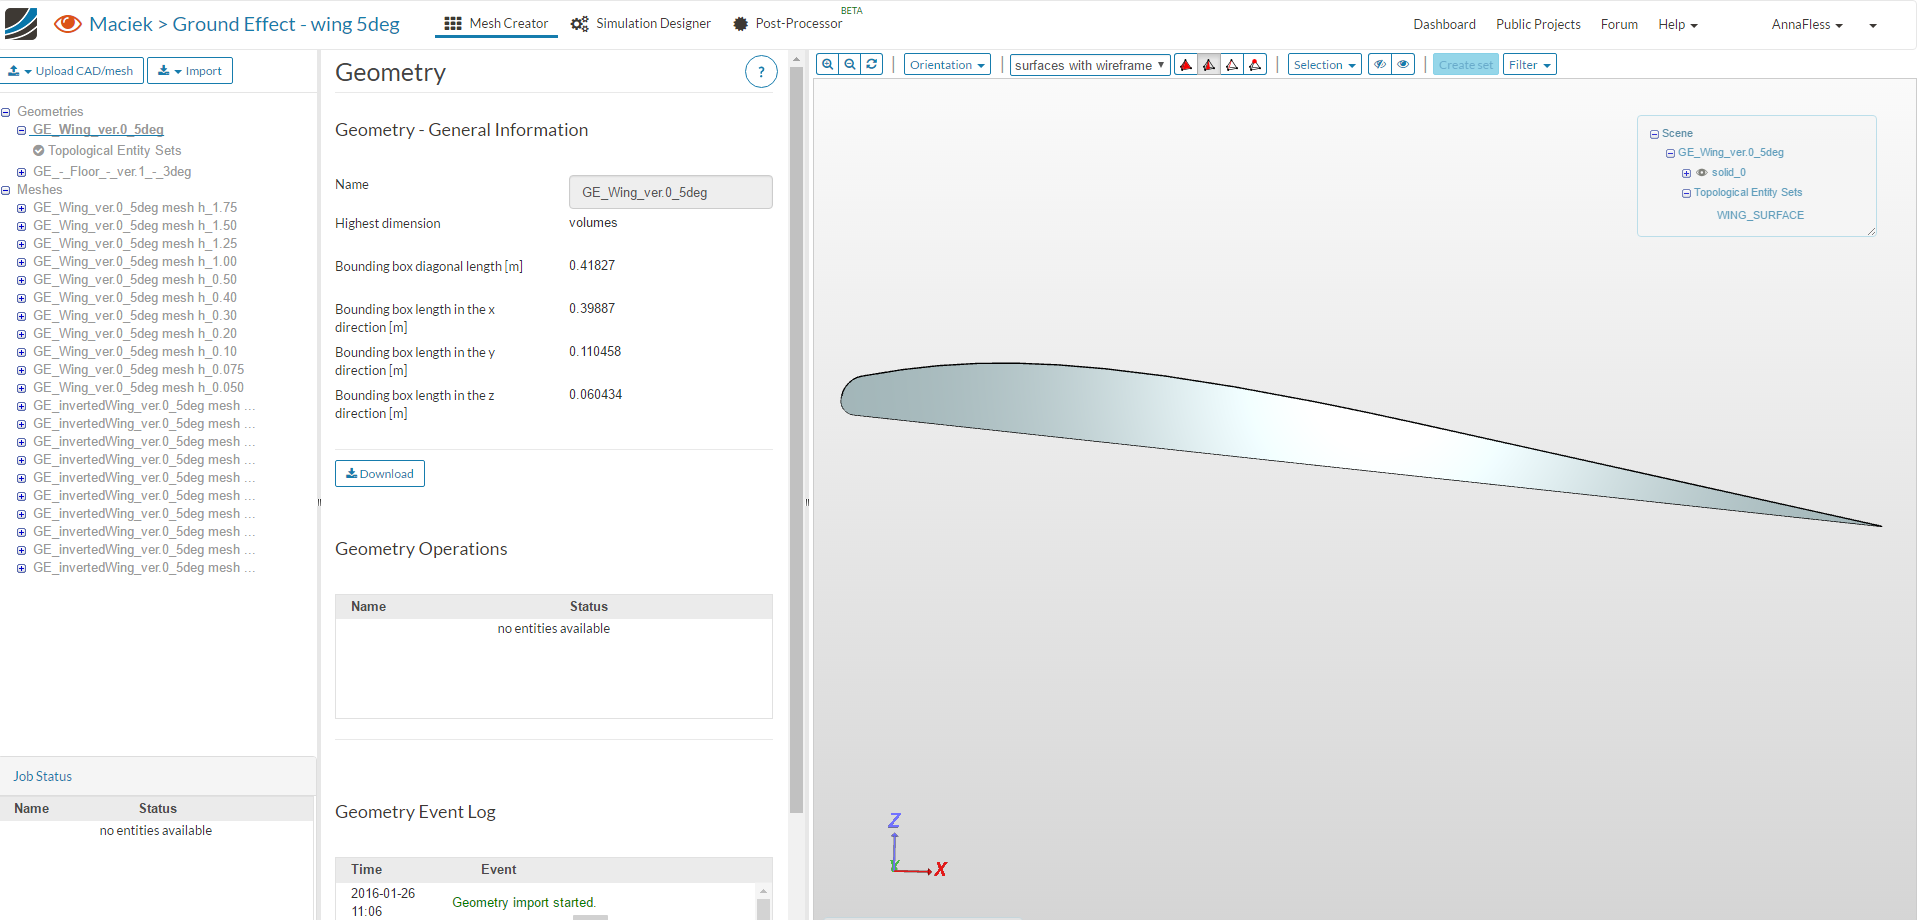Click the reset view refresh icon
Screen dimensions: 1917x920
tap(871, 63)
